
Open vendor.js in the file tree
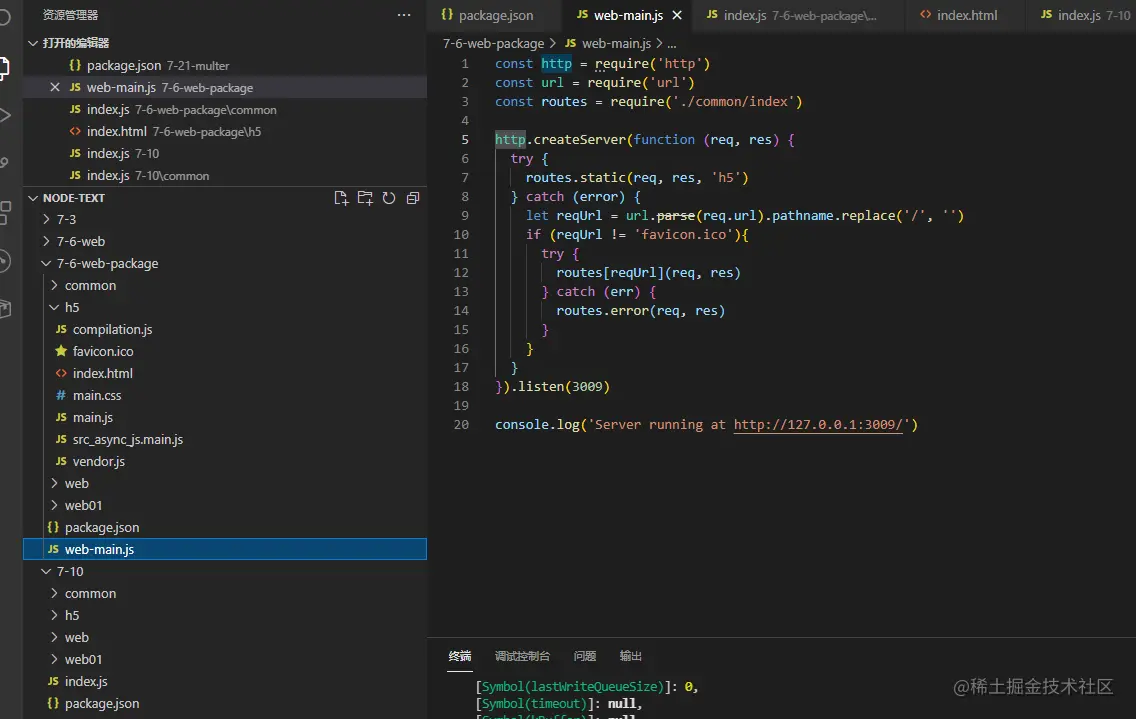click(99, 461)
